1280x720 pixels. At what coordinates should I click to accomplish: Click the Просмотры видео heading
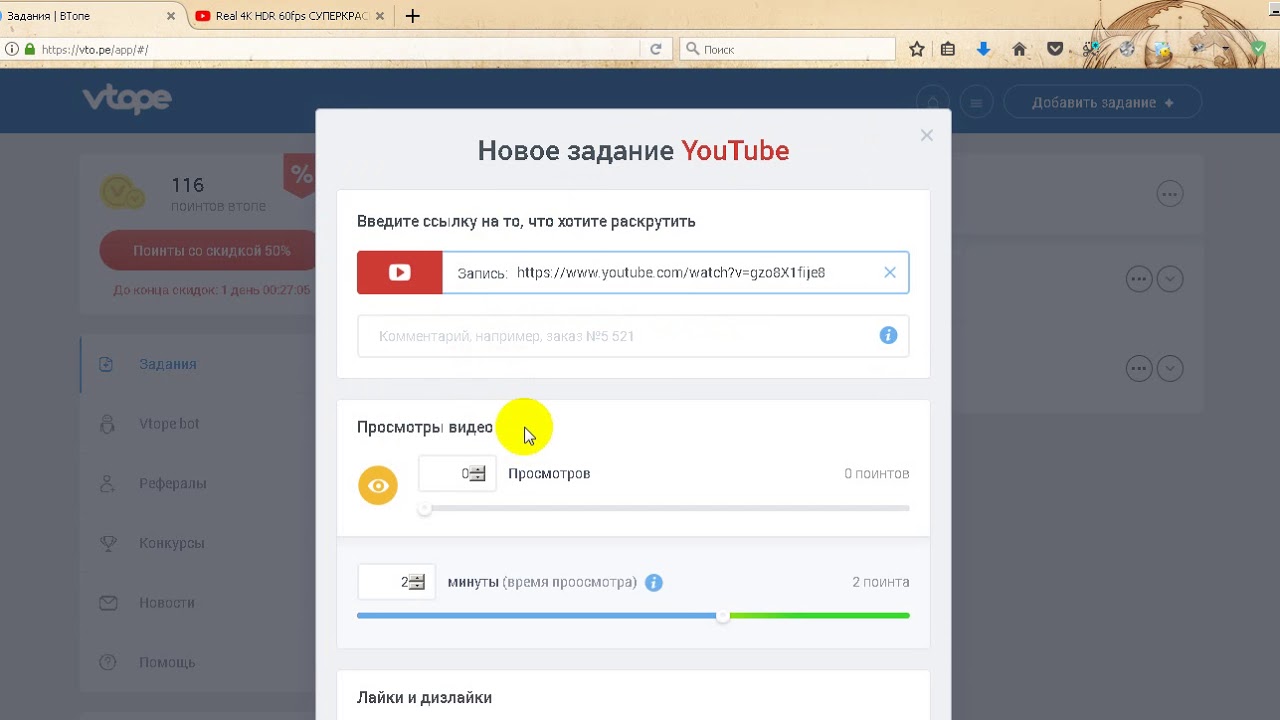[425, 427]
